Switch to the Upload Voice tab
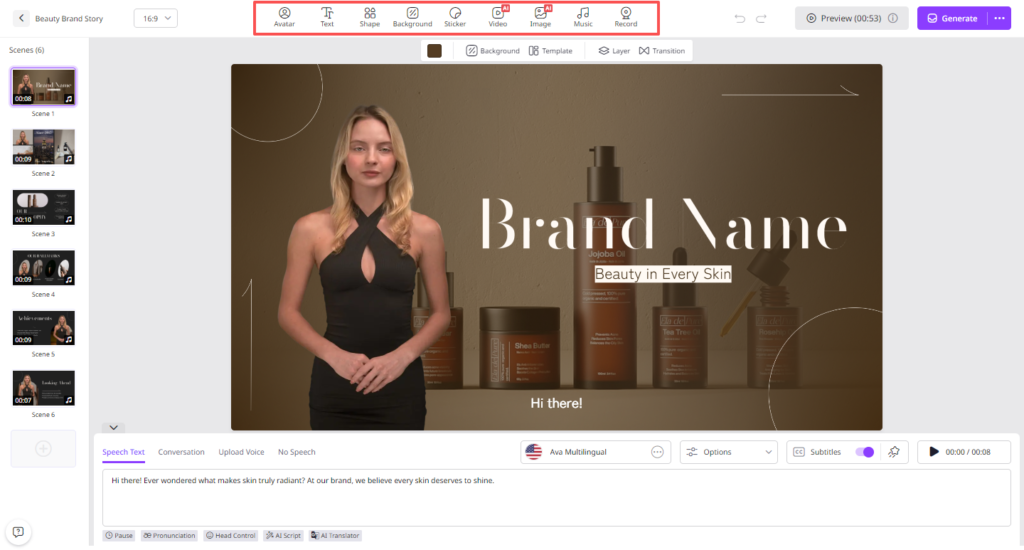 click(x=241, y=452)
